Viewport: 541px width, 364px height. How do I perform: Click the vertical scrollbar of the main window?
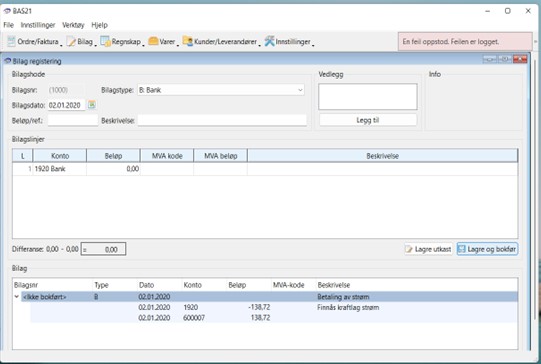(535, 190)
